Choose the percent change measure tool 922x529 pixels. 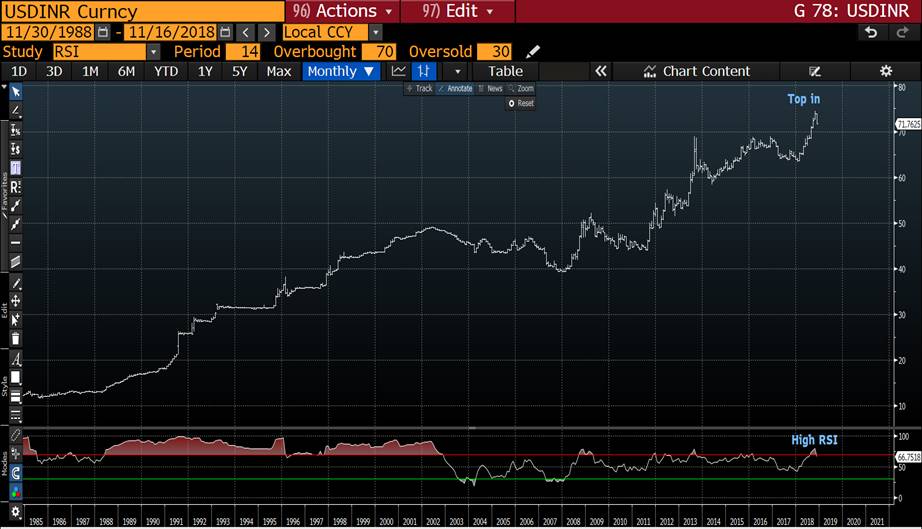tap(16, 129)
